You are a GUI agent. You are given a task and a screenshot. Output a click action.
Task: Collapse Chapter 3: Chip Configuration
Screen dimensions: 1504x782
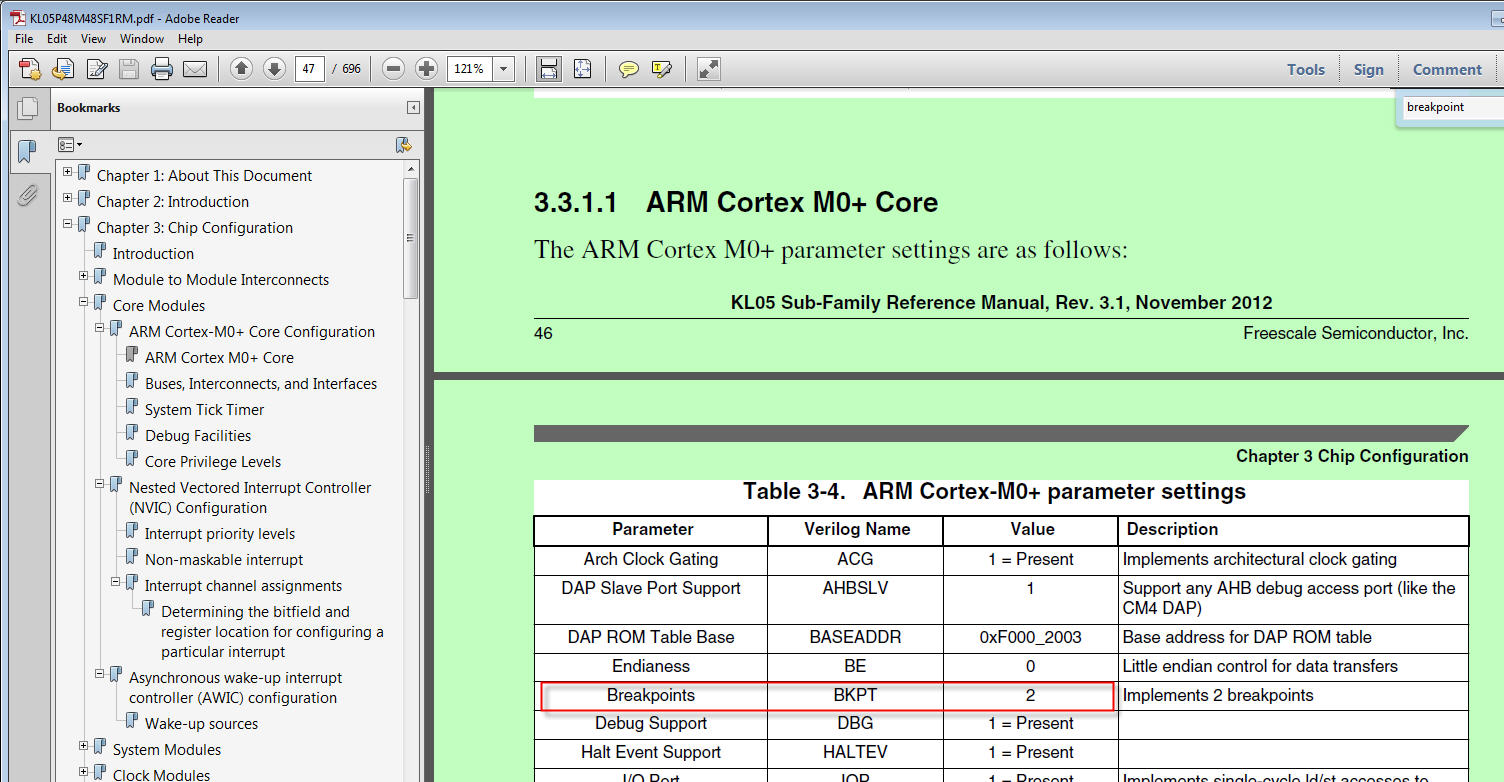68,224
